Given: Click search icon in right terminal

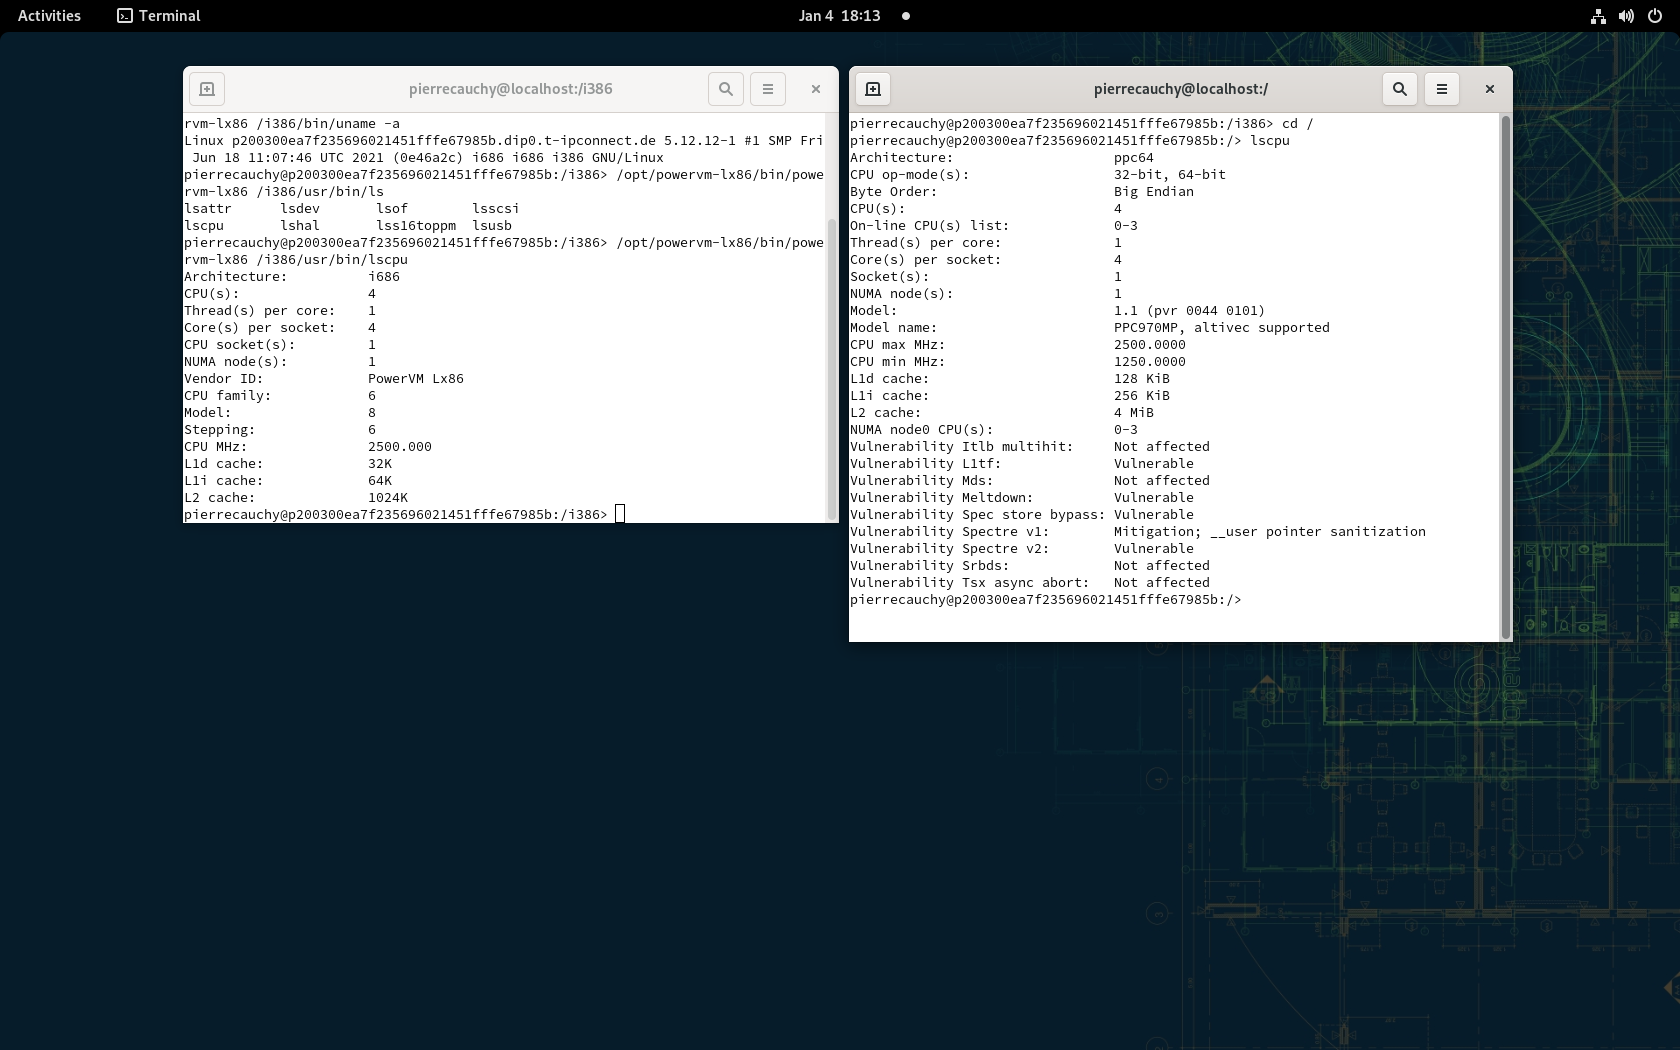Looking at the screenshot, I should [1400, 89].
